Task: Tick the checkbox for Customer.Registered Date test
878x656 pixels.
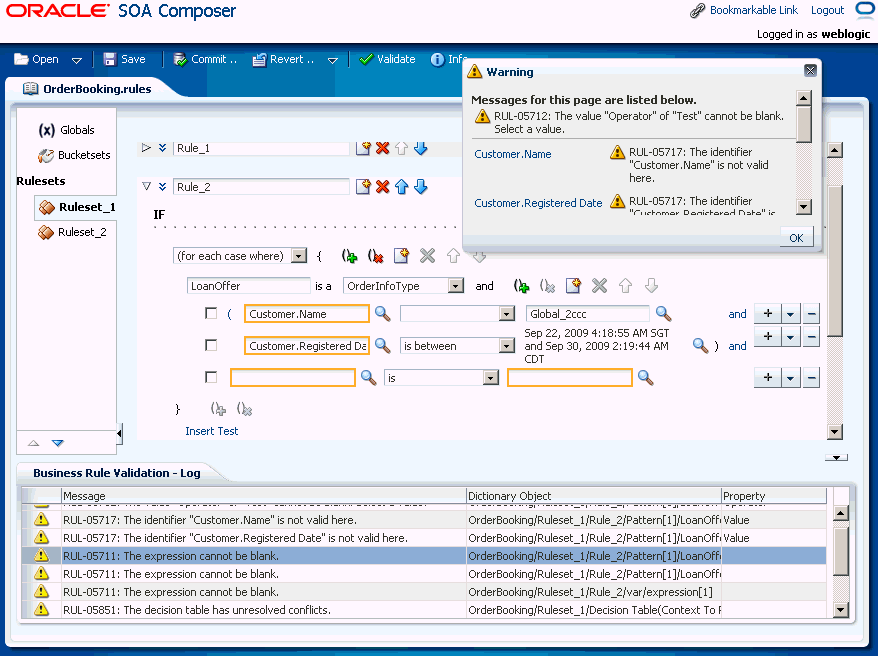Action: point(211,345)
